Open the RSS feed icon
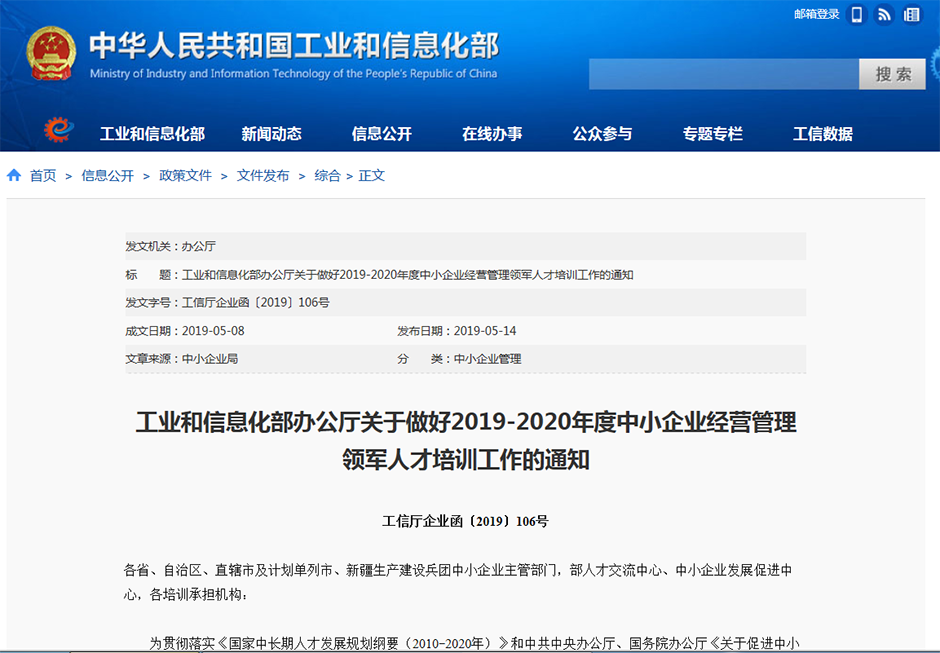This screenshot has width=940, height=653. coord(884,14)
